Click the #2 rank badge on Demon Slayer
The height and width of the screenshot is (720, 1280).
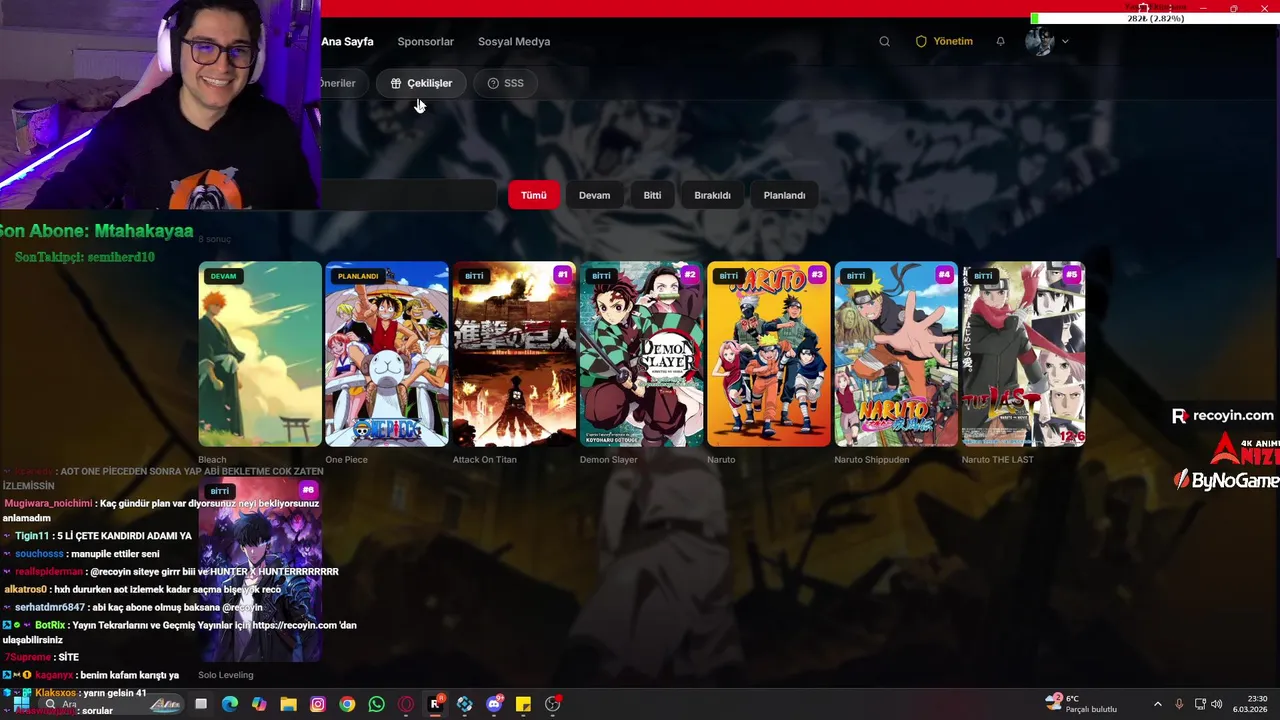click(689, 275)
